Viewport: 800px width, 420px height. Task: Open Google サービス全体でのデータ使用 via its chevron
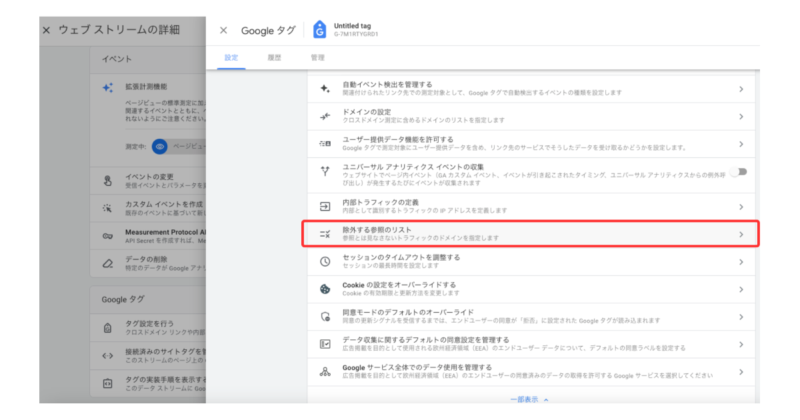pos(741,373)
